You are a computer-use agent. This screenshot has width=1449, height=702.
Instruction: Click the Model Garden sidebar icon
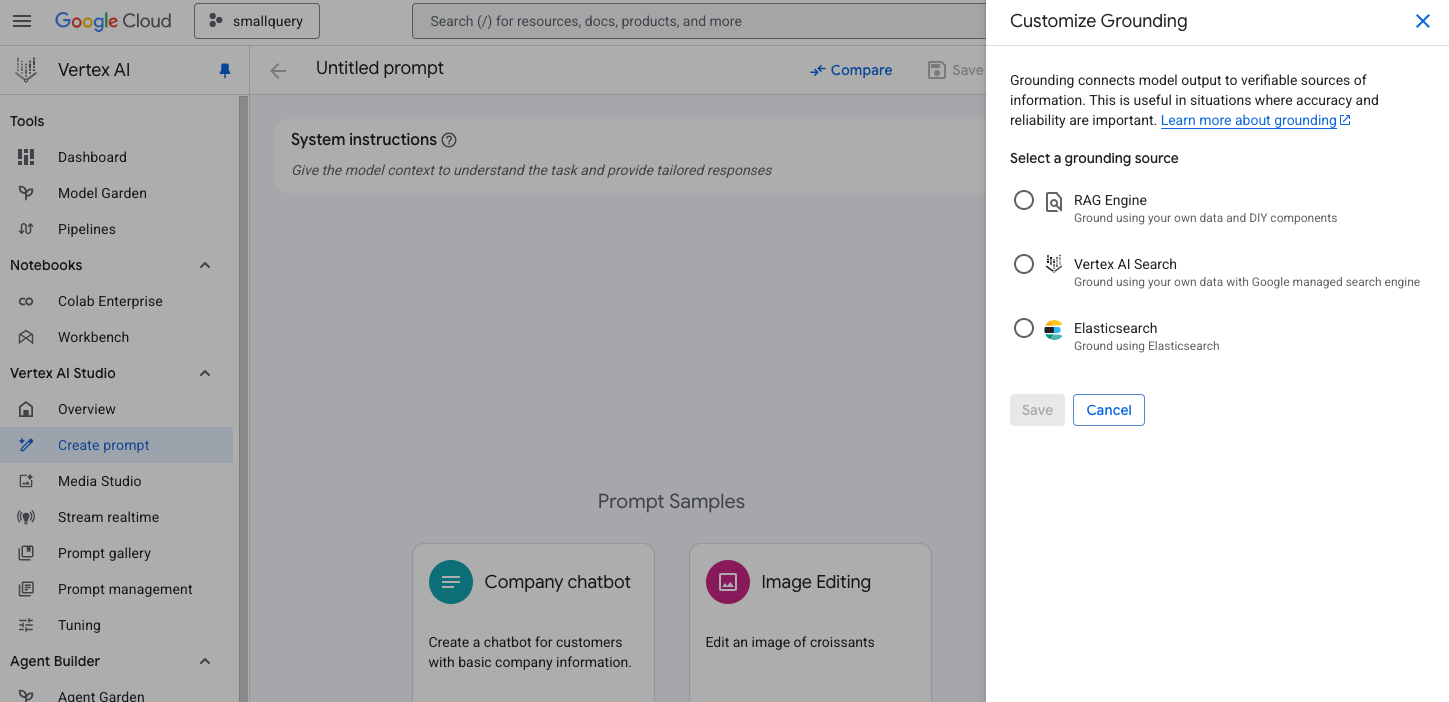tap(26, 193)
